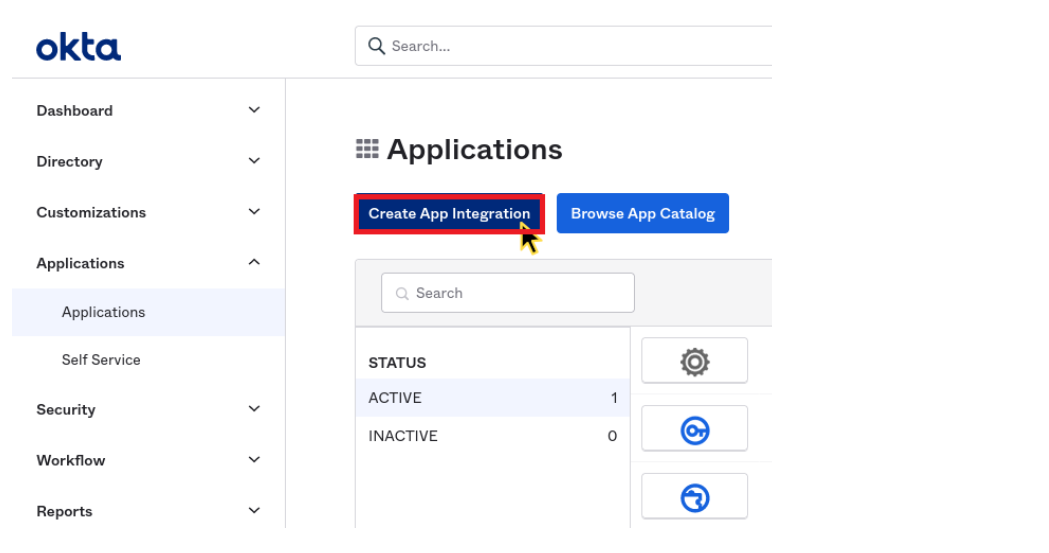Click the Applications parent section label

80,263
